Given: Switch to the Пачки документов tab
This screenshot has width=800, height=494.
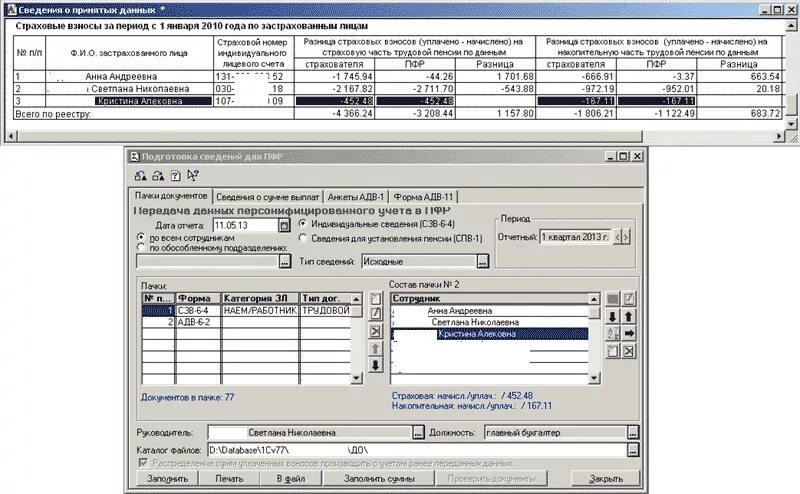Looking at the screenshot, I should pos(171,196).
